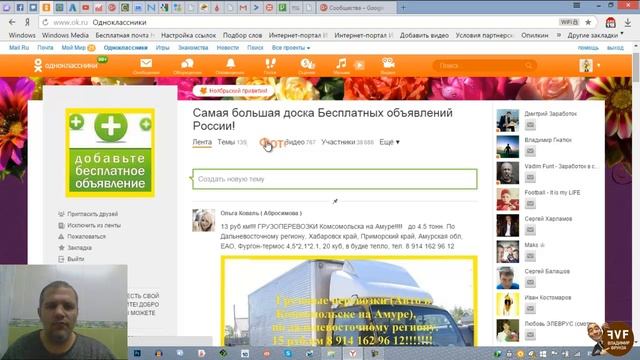Switch to Facebook pinned tab

20,7
